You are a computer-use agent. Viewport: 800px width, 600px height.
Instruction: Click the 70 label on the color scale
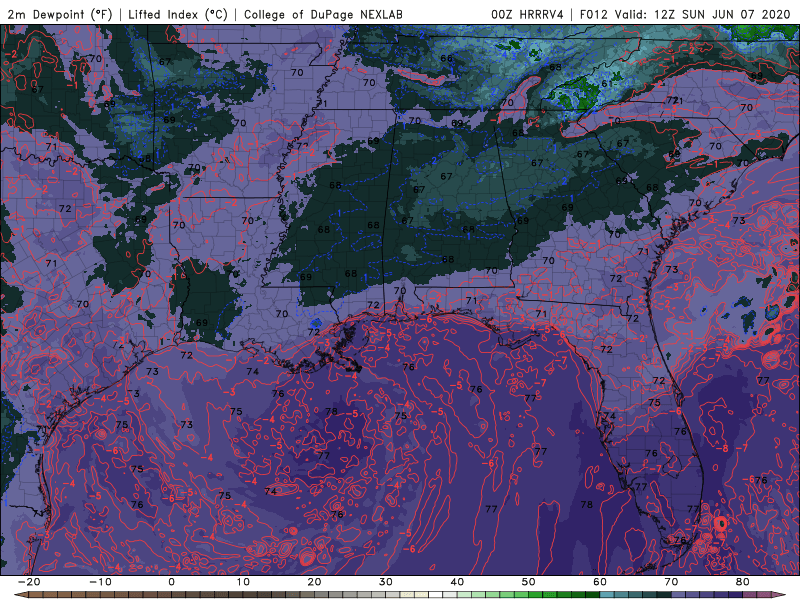coord(671,582)
